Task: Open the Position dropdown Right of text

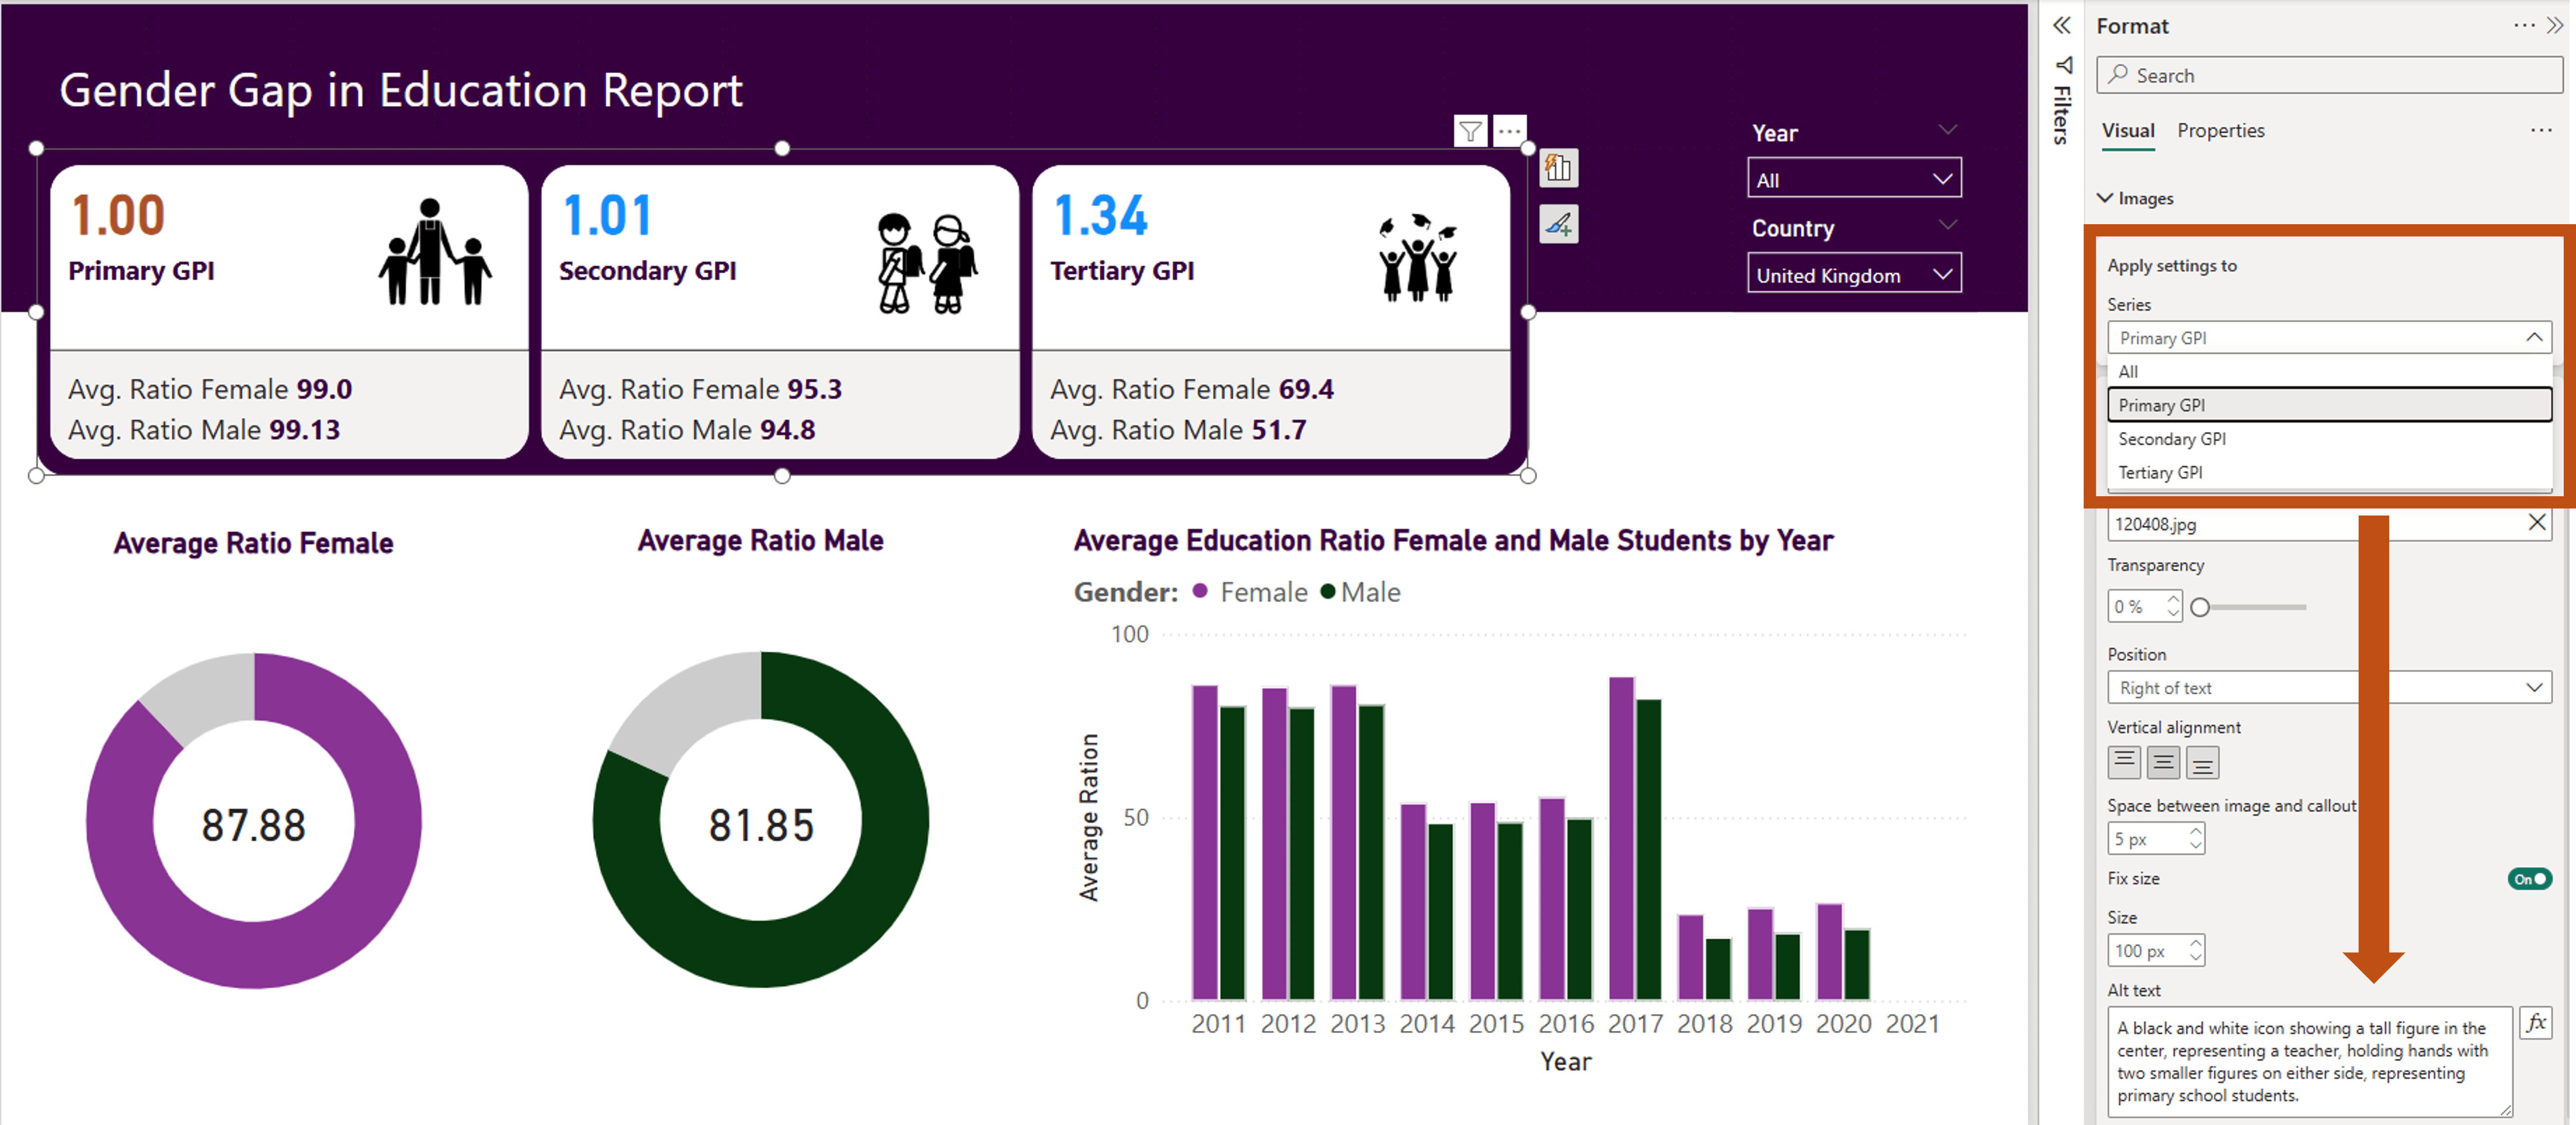Action: (2329, 687)
